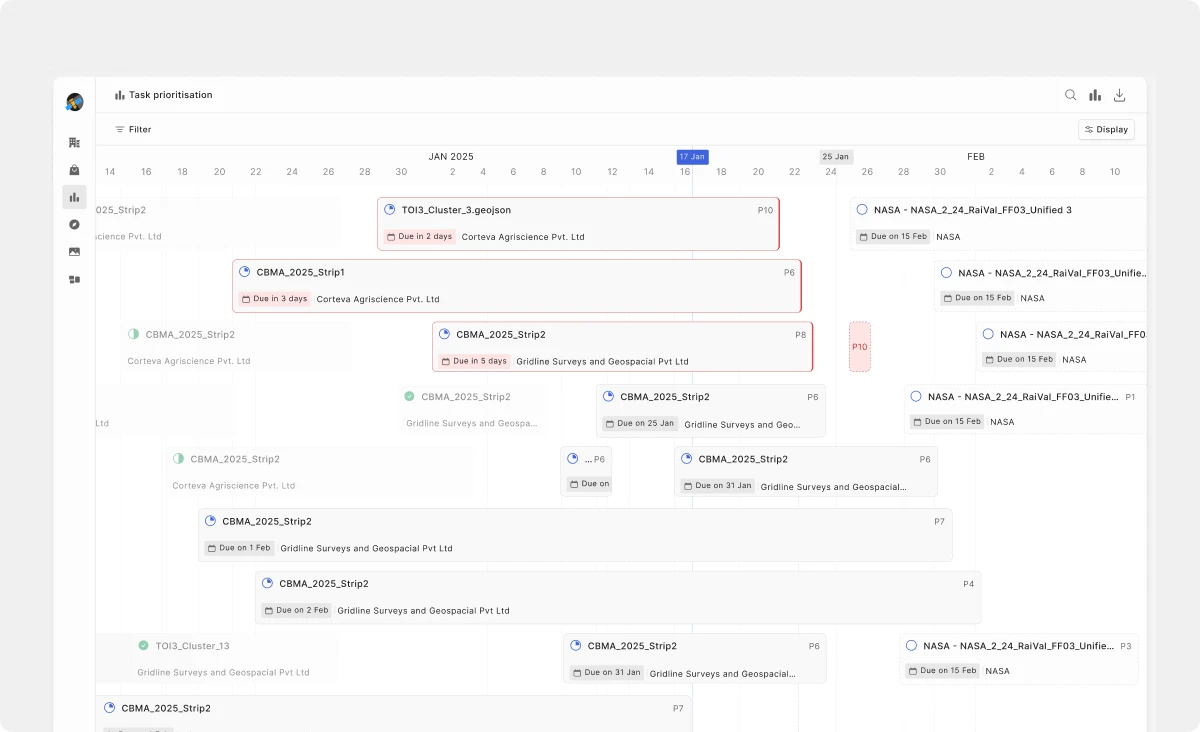Screen dimensions: 1200x732
Task: Click empty circle icon on NASA Unified 3 card
Action: (862, 210)
